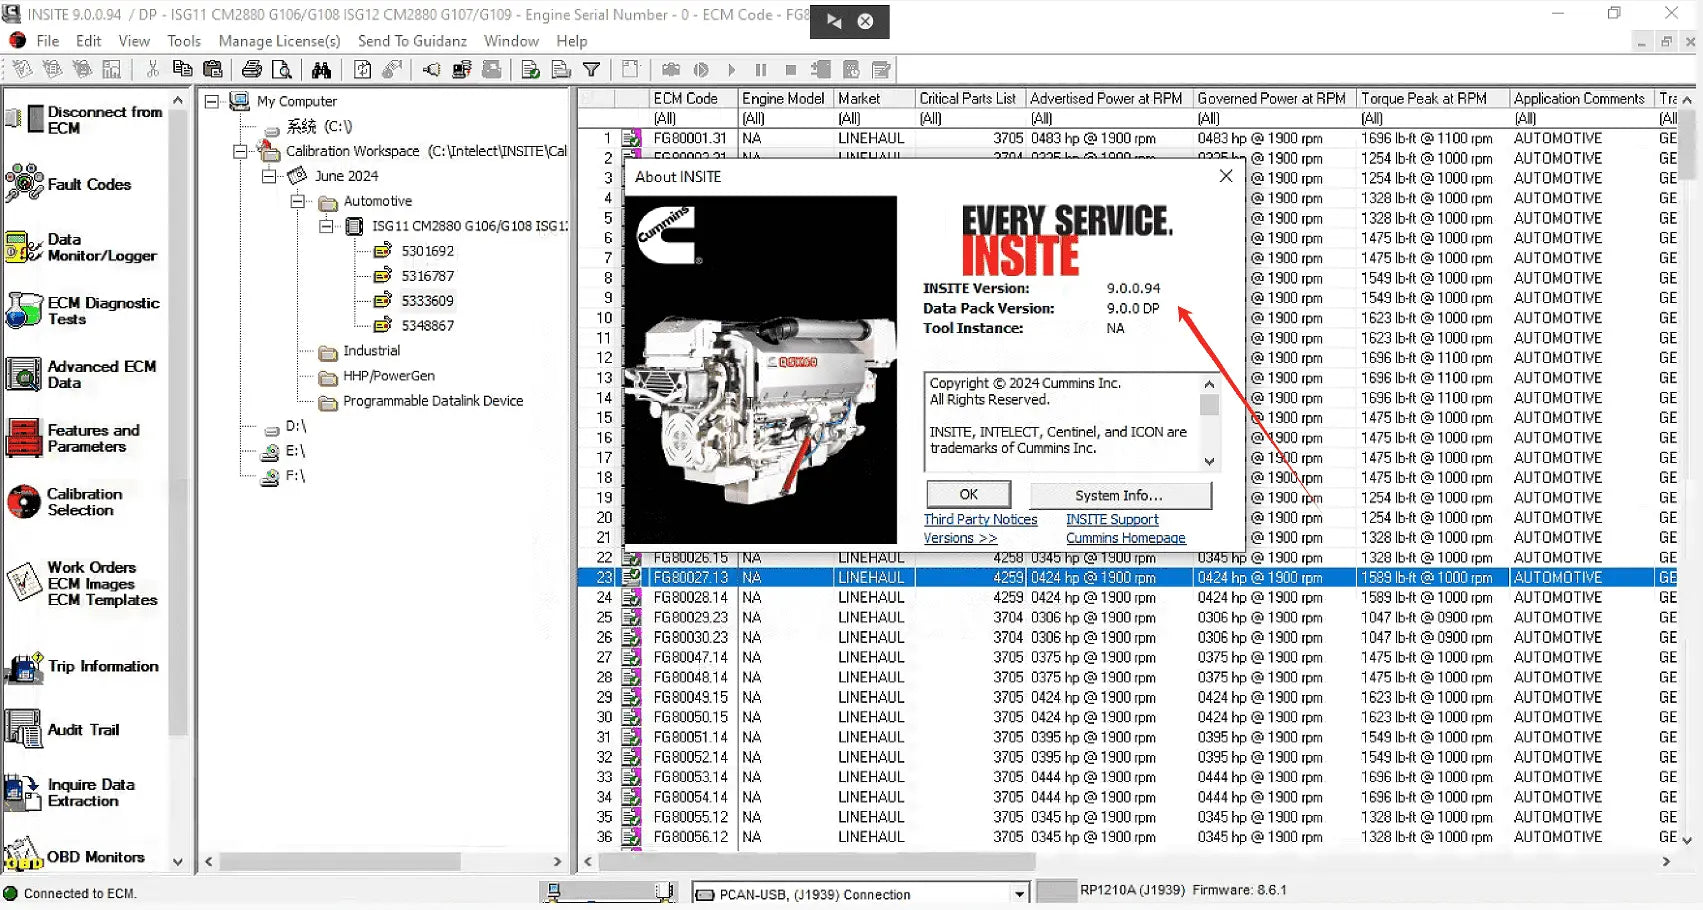Click the binoculars search icon on toolbar
Viewport: 1703px width, 910px height.
pos(322,69)
